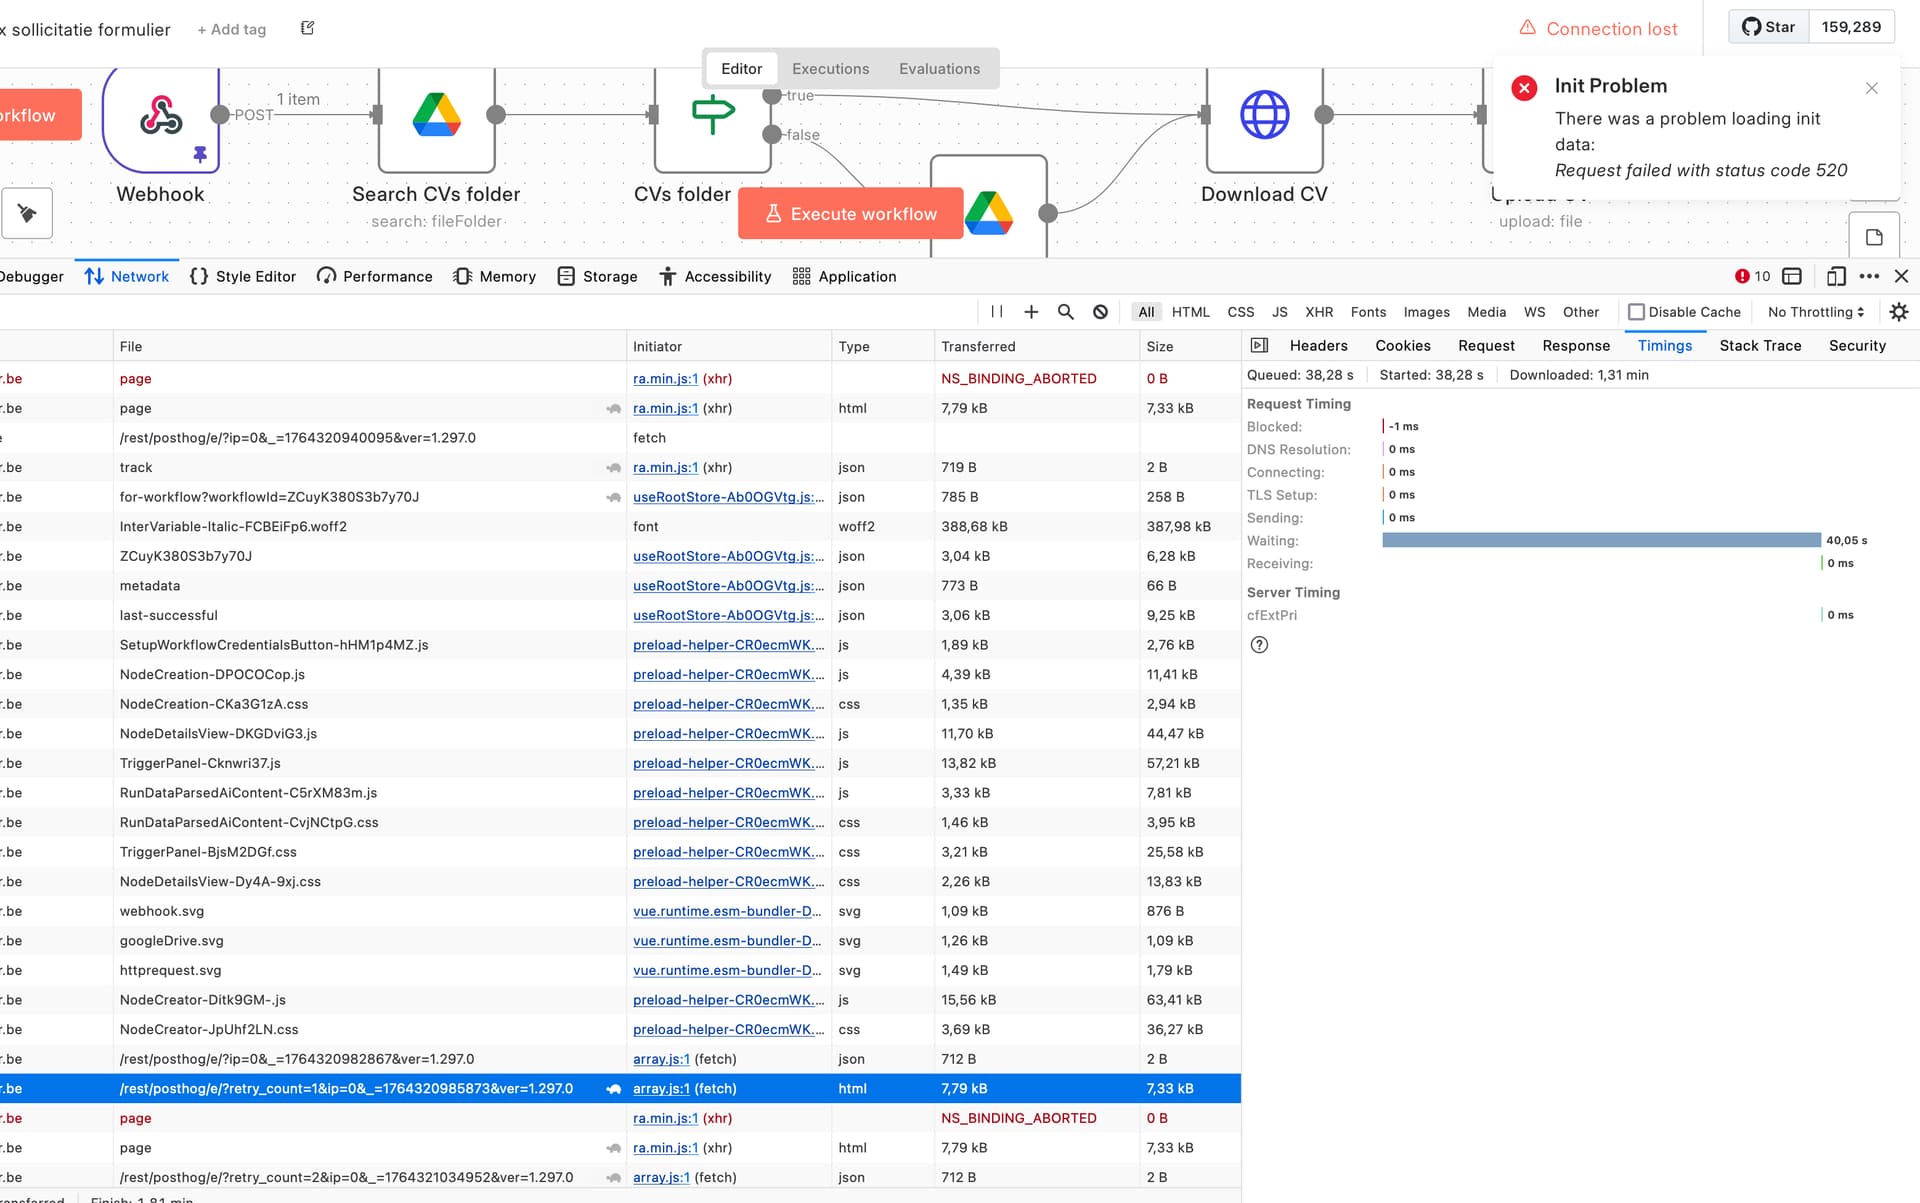Open the timings help question icon

(1259, 645)
